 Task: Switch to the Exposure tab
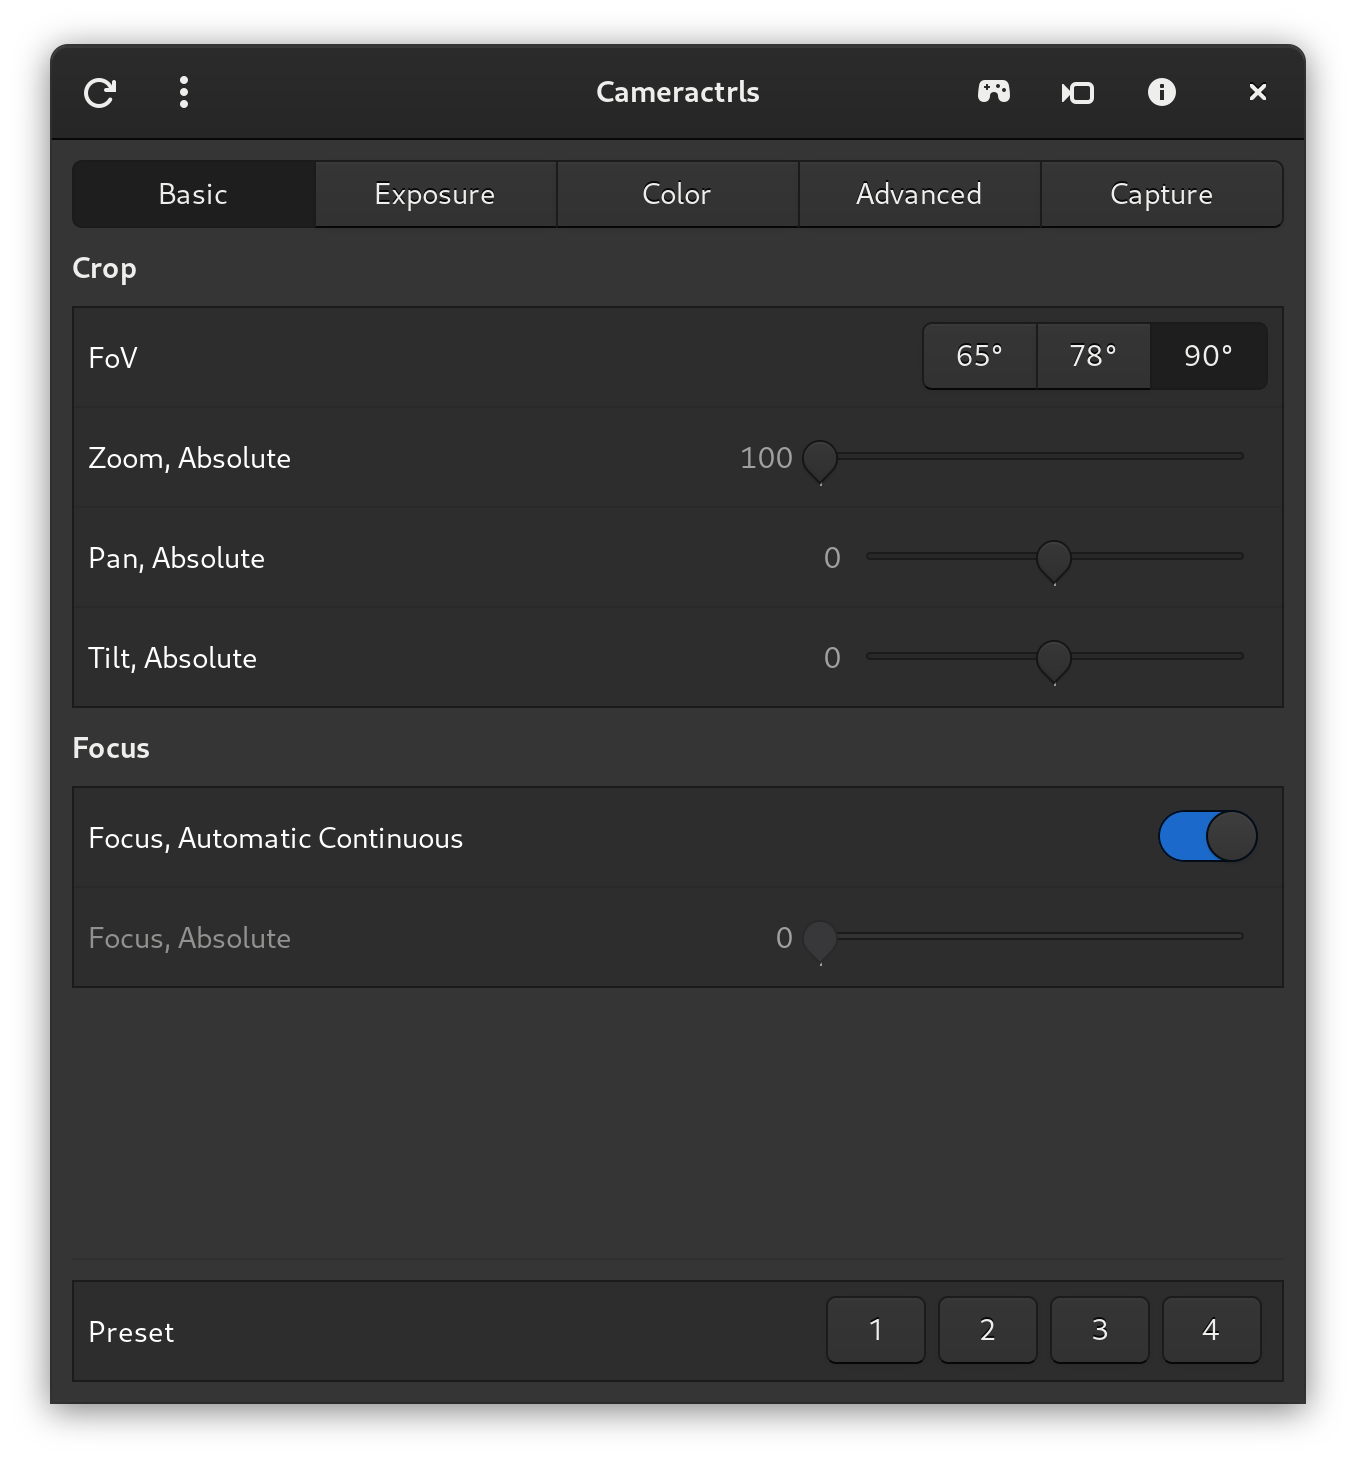[x=435, y=194]
